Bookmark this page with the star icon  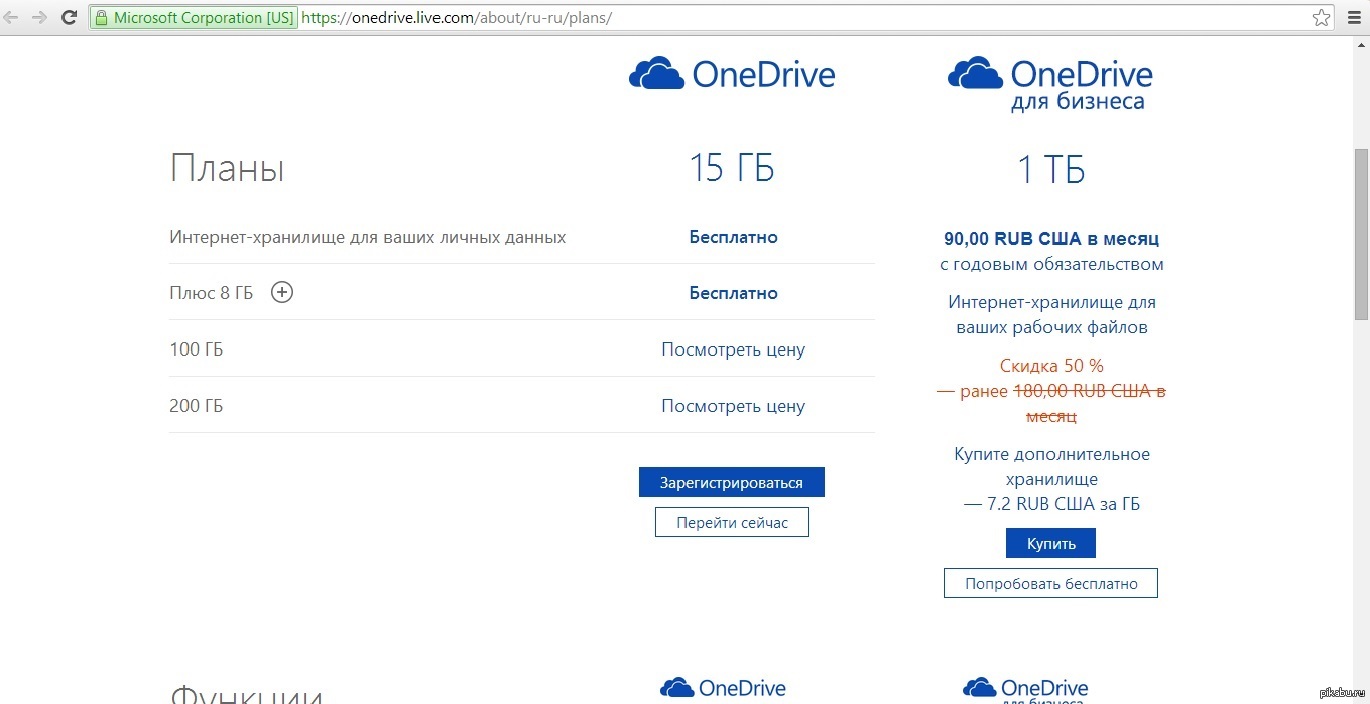(x=1321, y=18)
